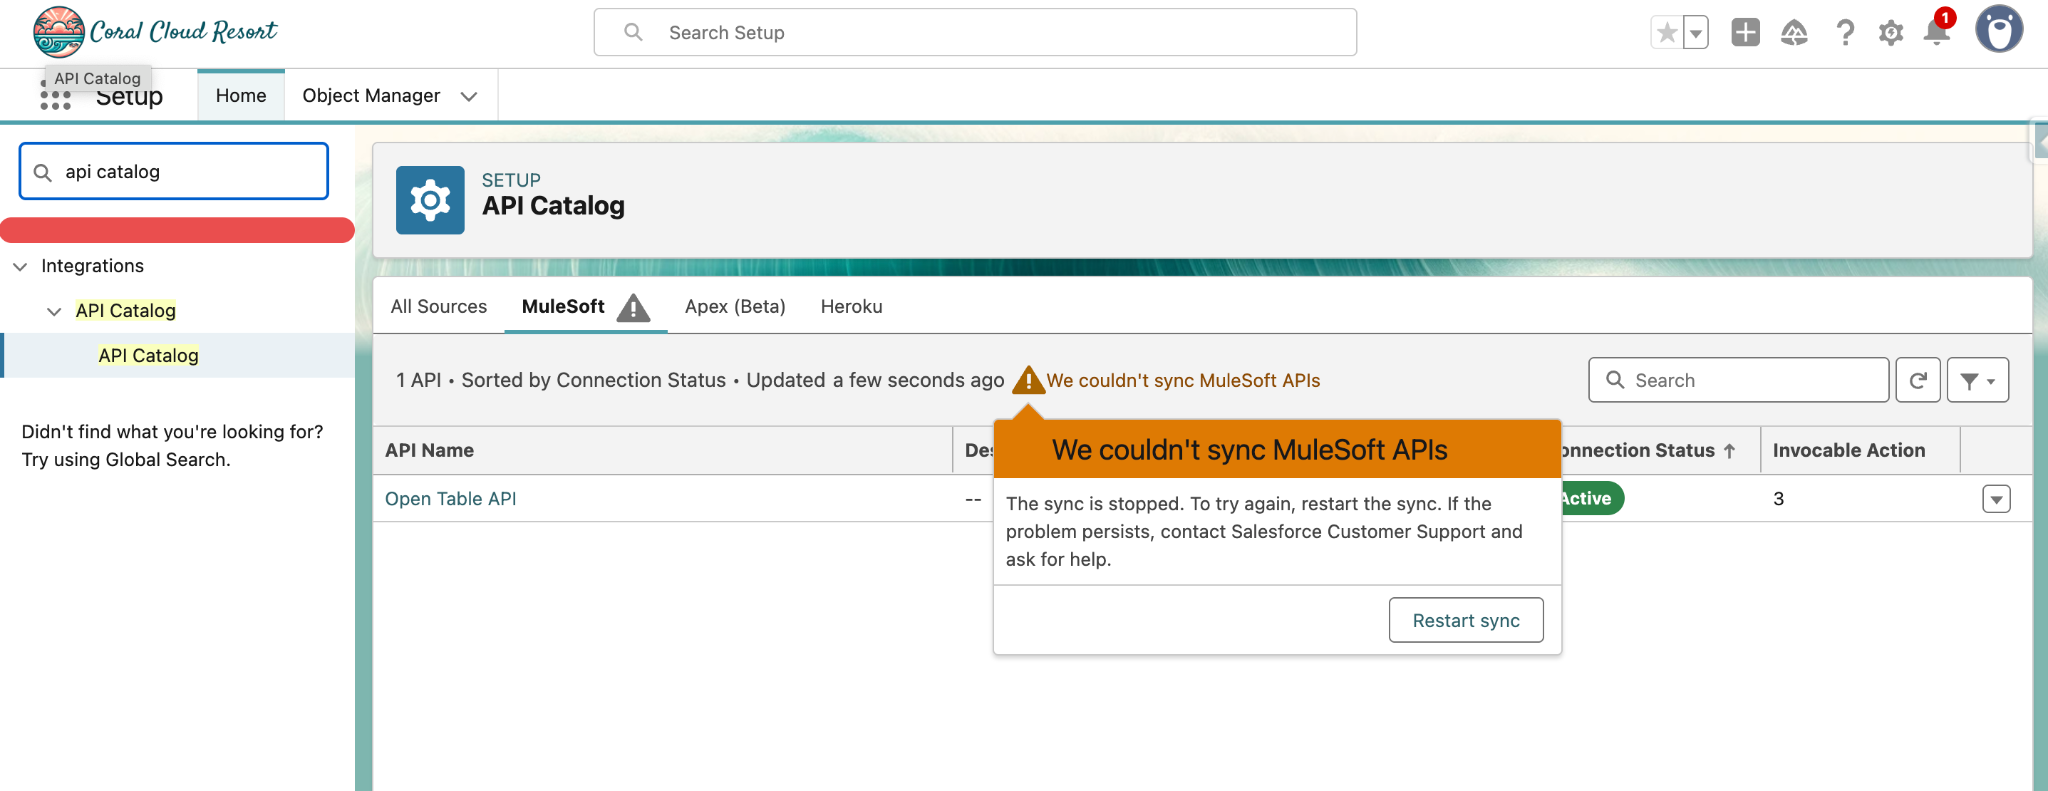
Task: Click the Restart sync button
Action: [x=1465, y=620]
